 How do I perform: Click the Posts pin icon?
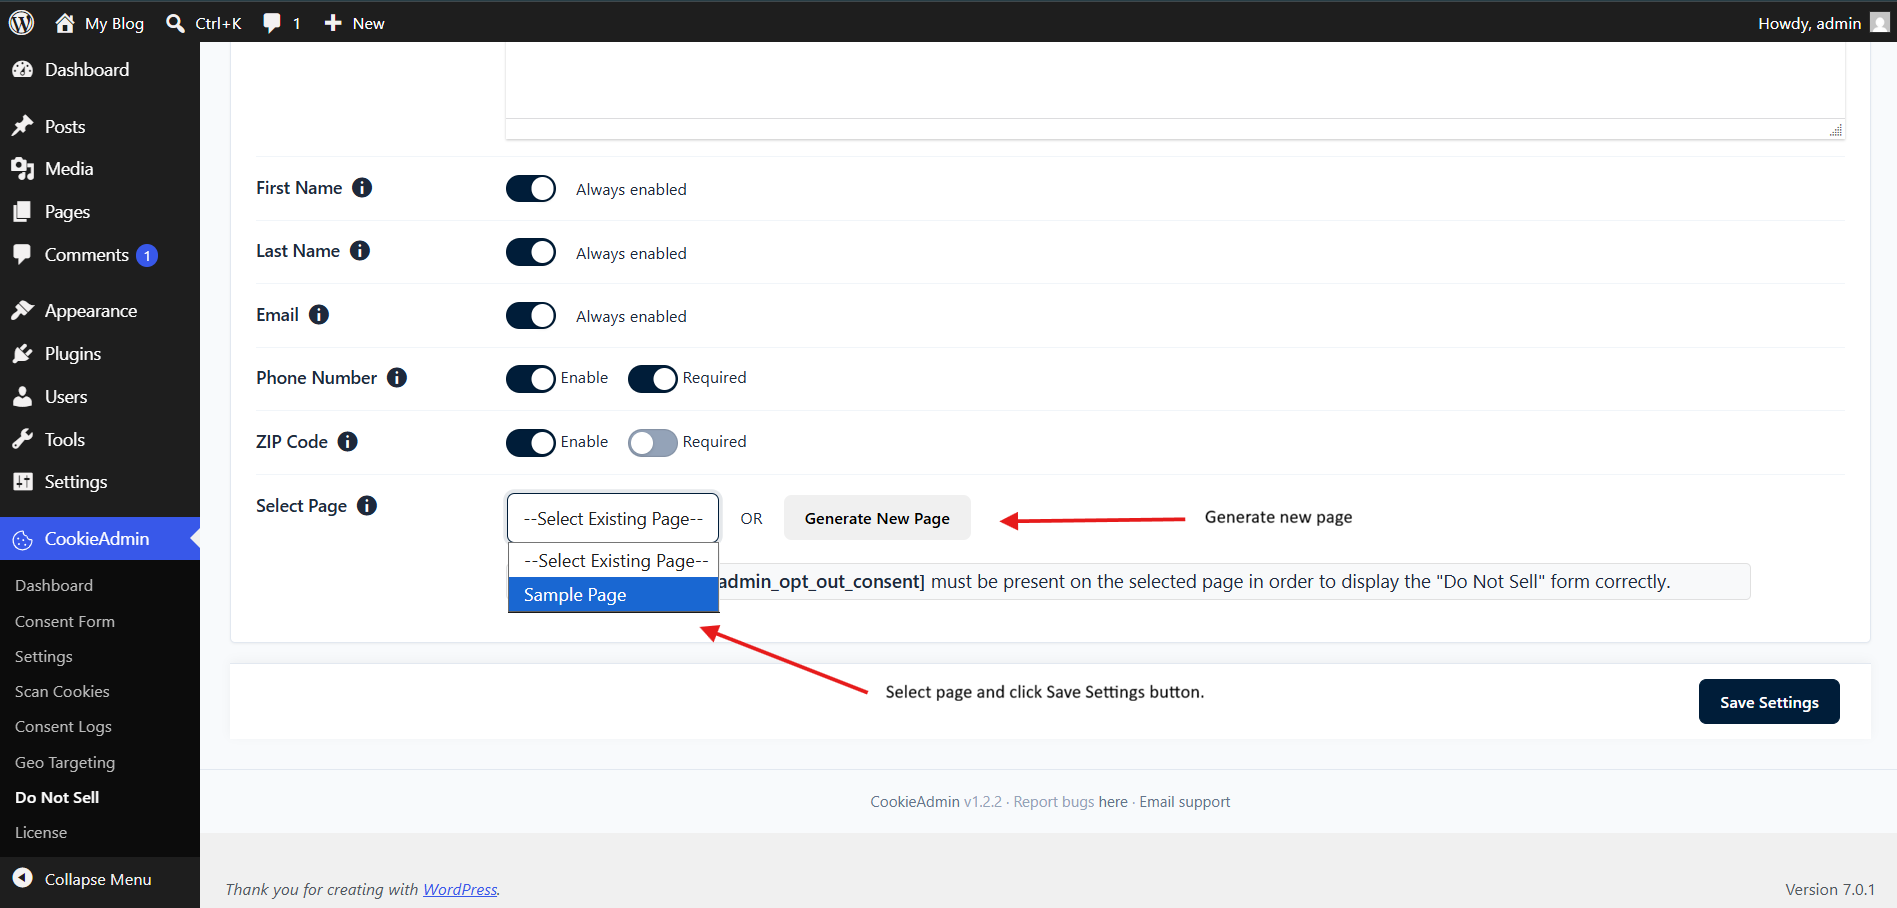click(22, 126)
